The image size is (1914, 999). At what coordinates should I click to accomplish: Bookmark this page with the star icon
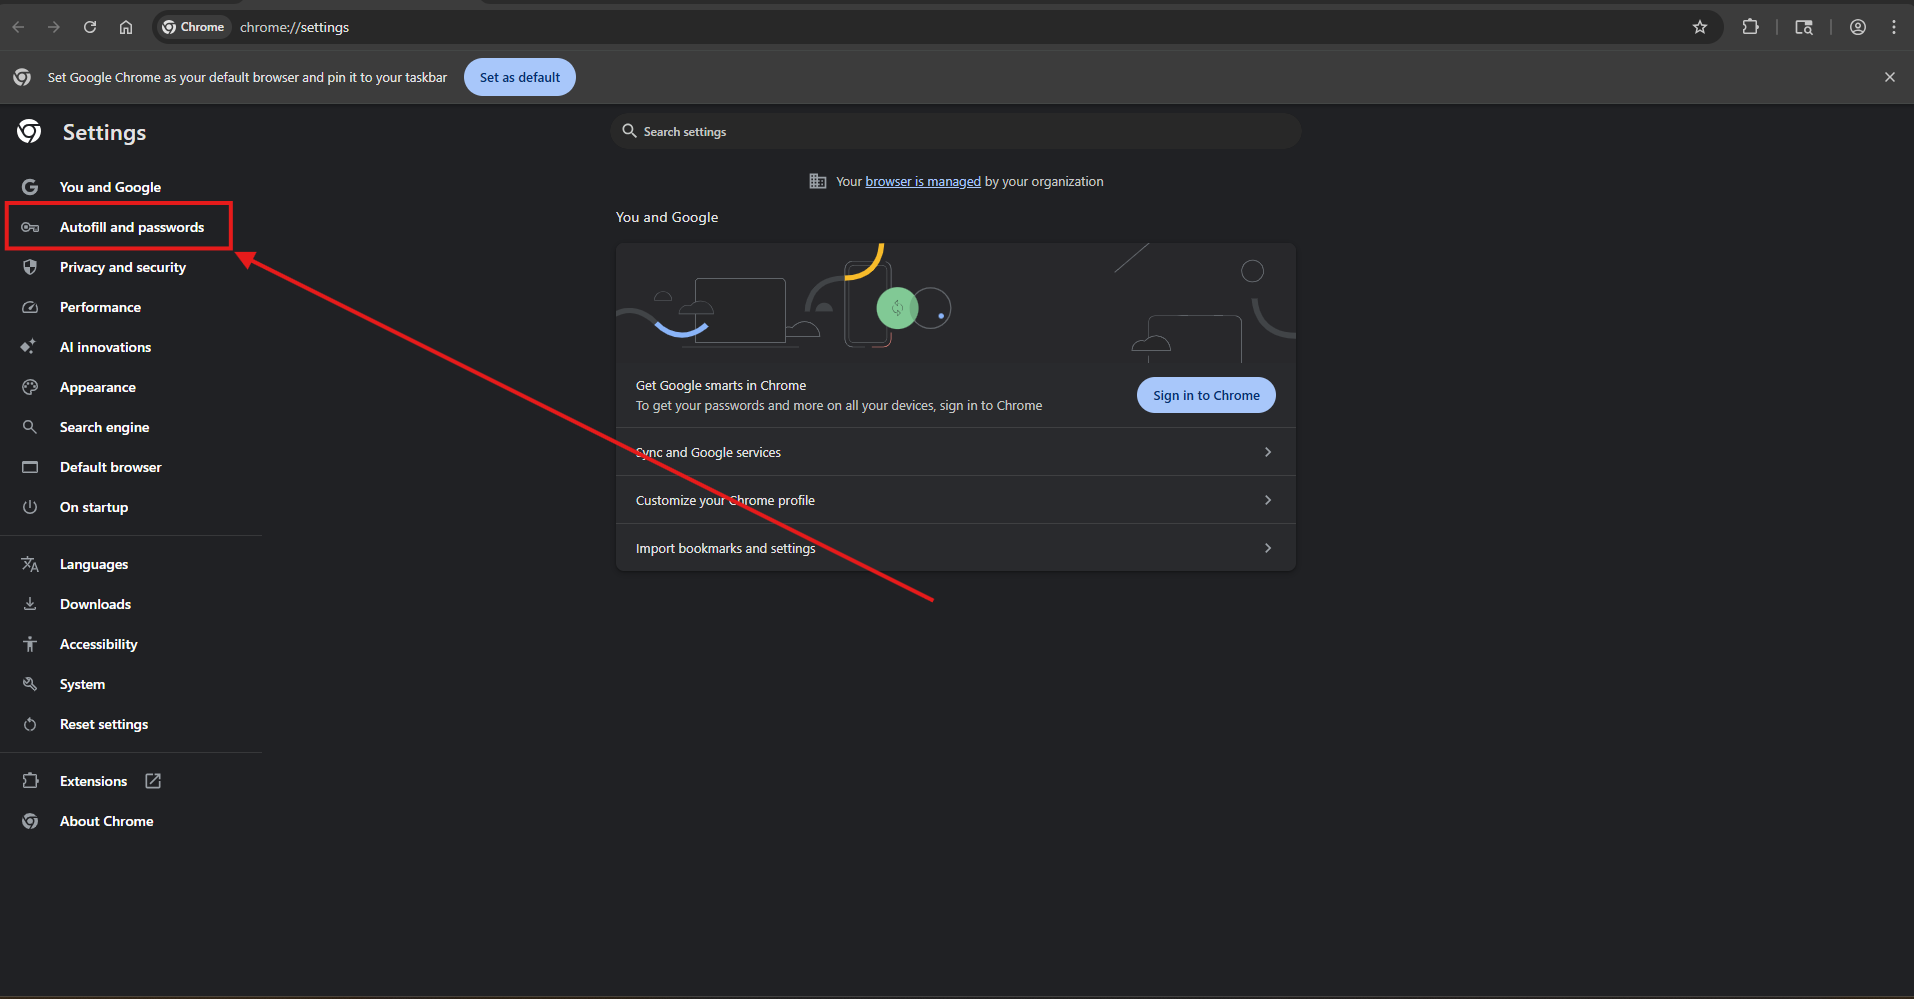[x=1700, y=27]
